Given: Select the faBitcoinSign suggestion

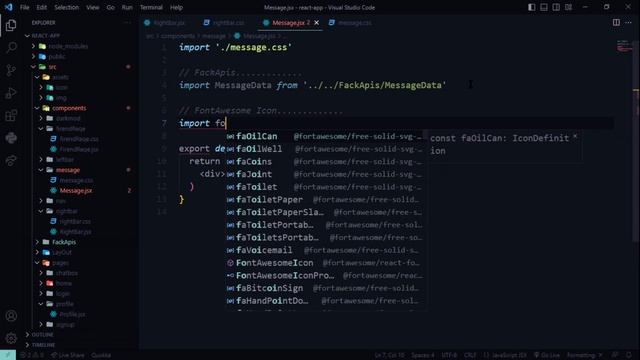Looking at the screenshot, I should point(325,288).
